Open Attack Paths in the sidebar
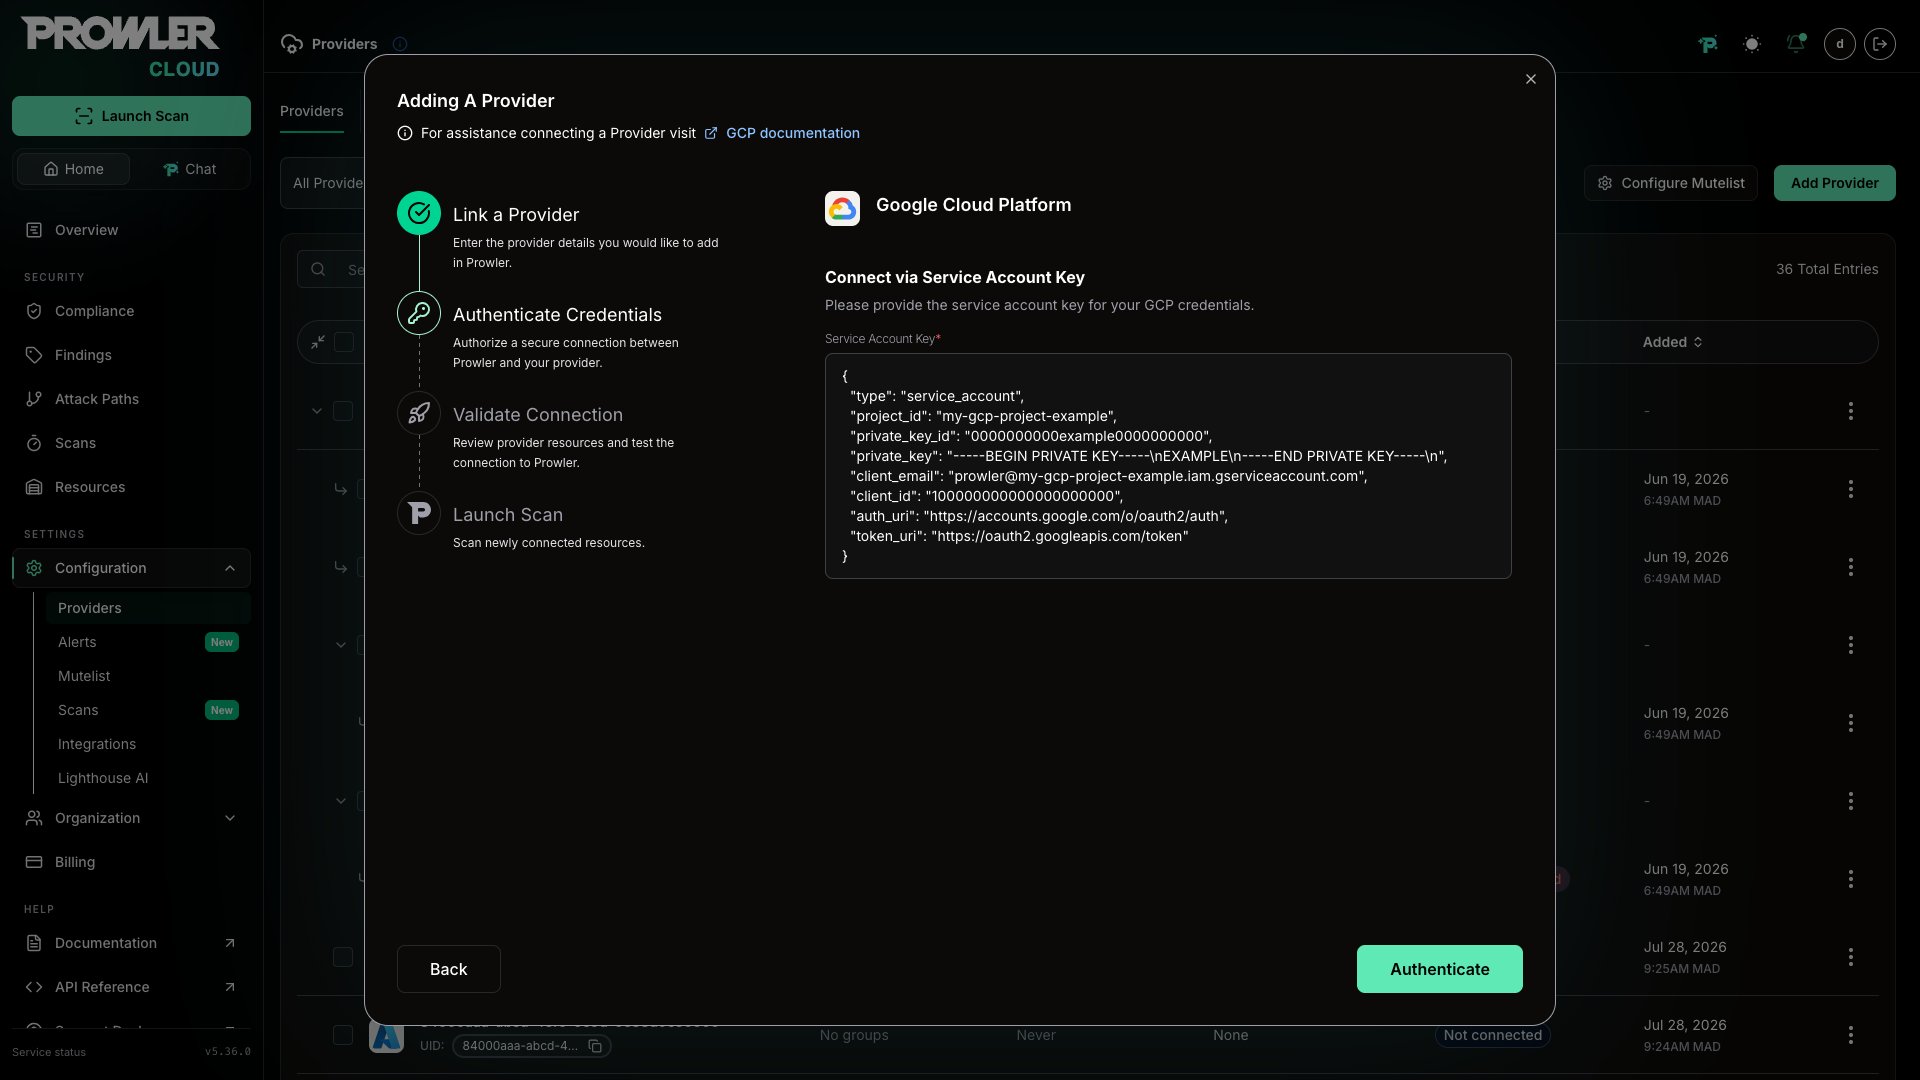 pos(96,399)
